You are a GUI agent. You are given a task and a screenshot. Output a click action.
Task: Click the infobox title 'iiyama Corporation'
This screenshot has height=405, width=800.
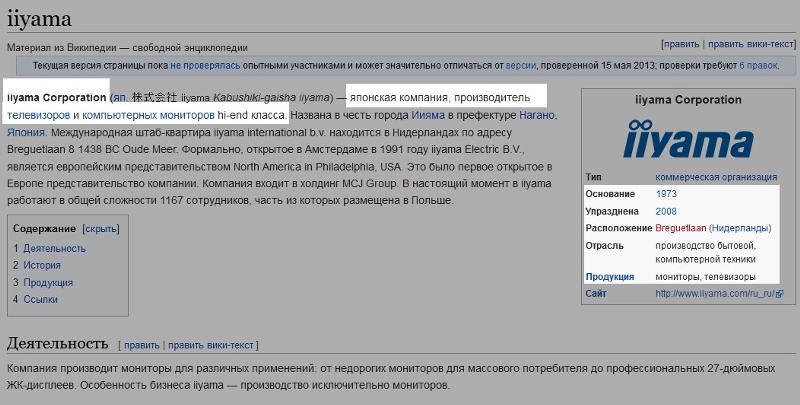click(x=688, y=100)
